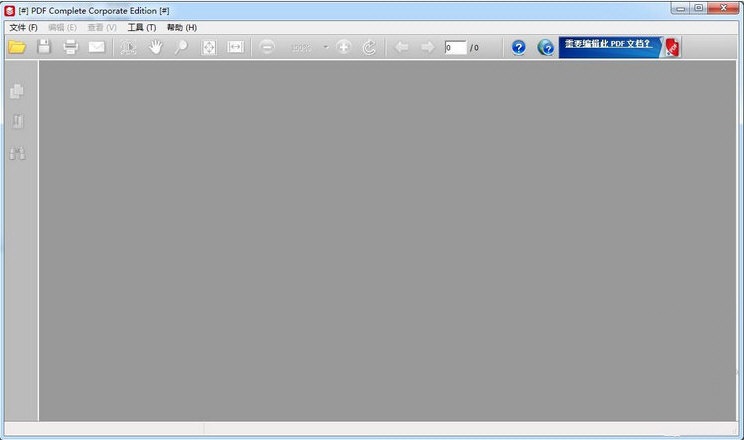
Task: Select the text selection tool icon
Action: click(128, 47)
